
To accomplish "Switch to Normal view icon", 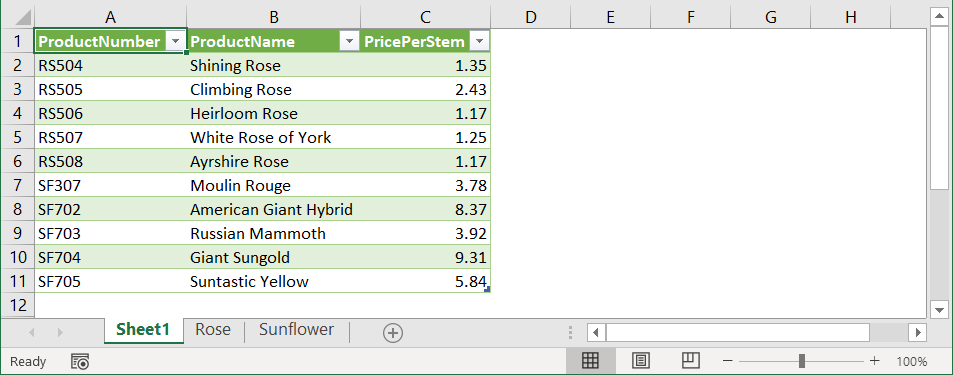I will (x=590, y=361).
